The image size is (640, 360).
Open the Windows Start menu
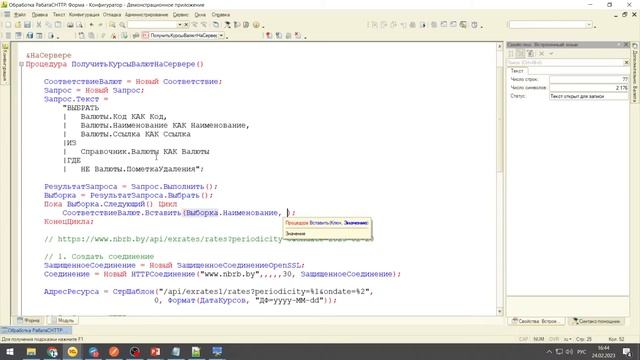coord(10,351)
